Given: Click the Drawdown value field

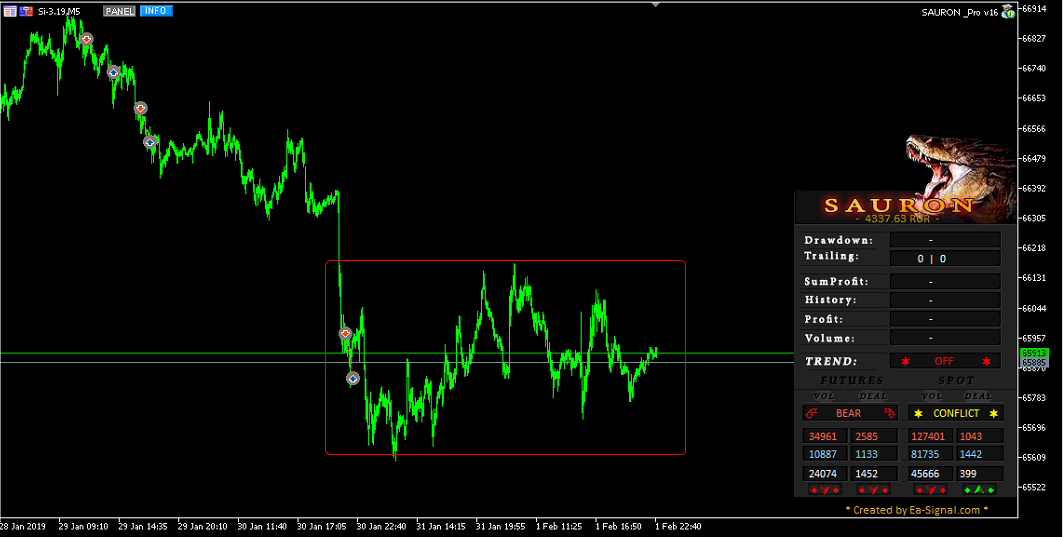Looking at the screenshot, I should [946, 240].
